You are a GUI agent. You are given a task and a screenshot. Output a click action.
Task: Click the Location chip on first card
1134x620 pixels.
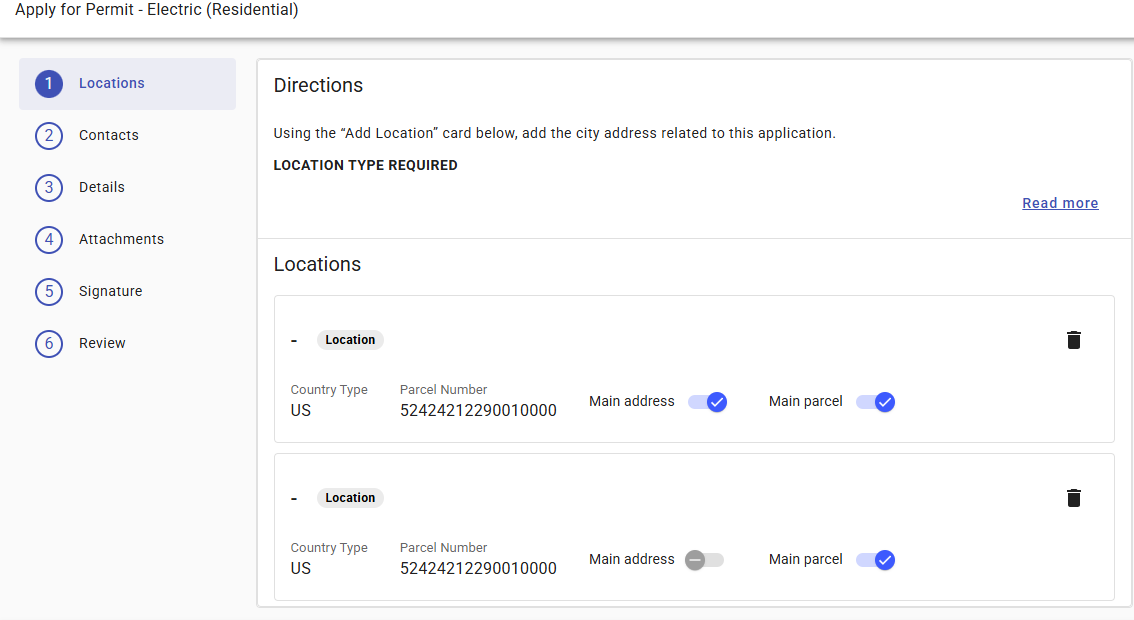point(350,340)
